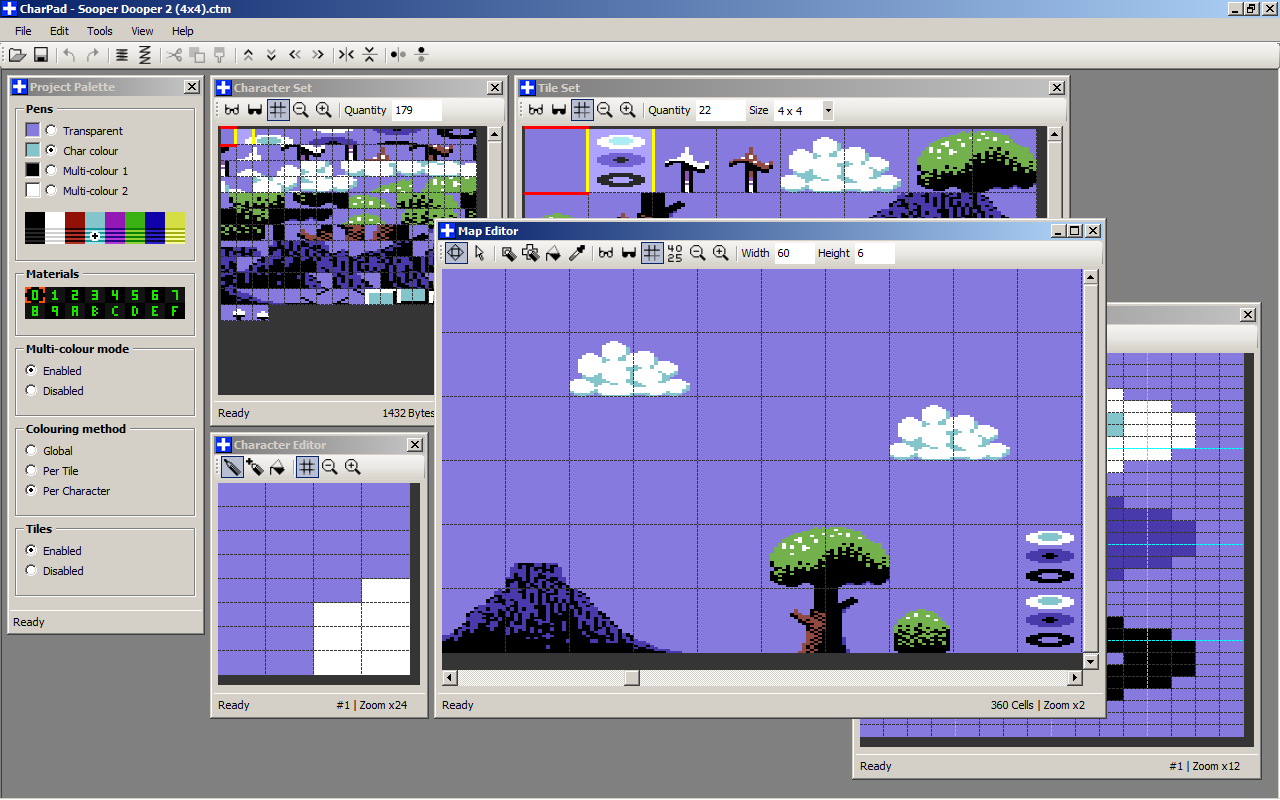Select the fill bucket tool in Map Editor

click(x=553, y=253)
